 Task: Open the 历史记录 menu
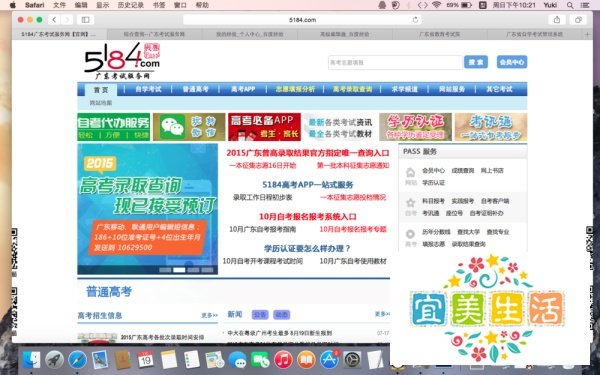coord(130,5)
